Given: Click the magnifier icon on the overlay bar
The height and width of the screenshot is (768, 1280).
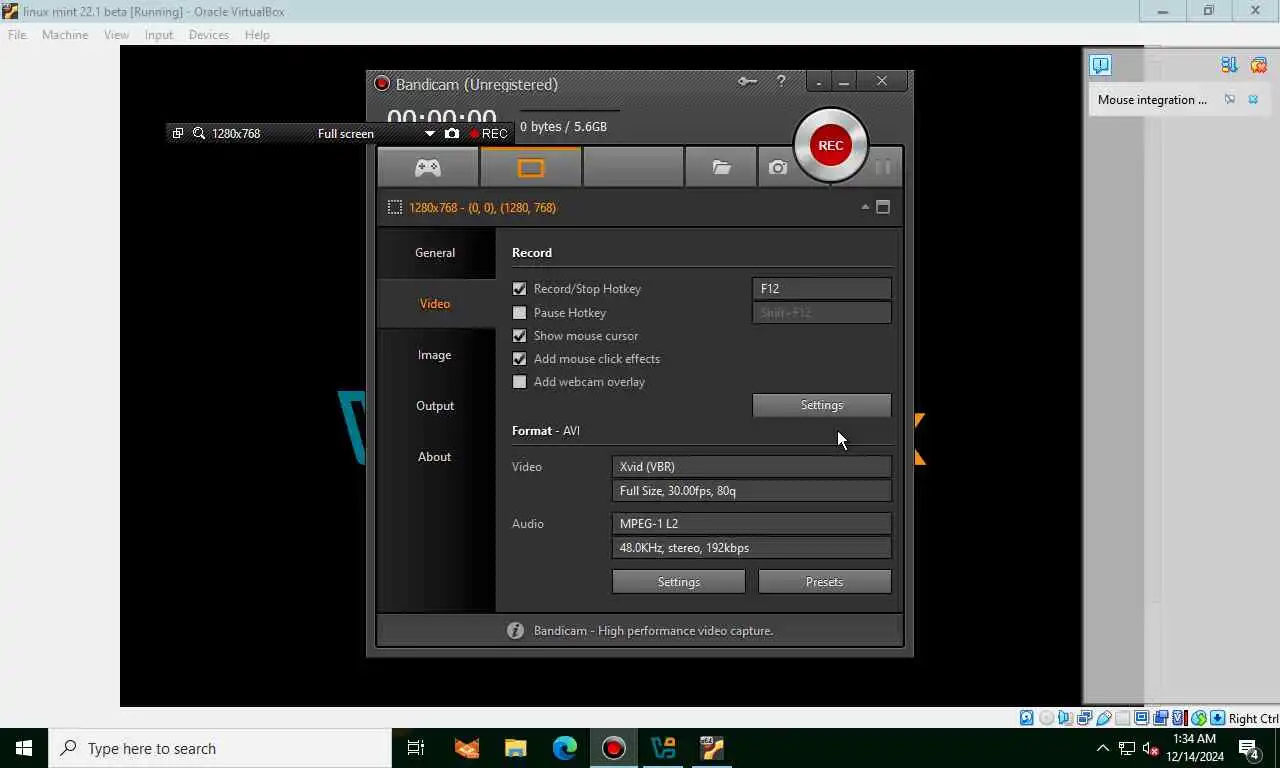Looking at the screenshot, I should [x=199, y=133].
